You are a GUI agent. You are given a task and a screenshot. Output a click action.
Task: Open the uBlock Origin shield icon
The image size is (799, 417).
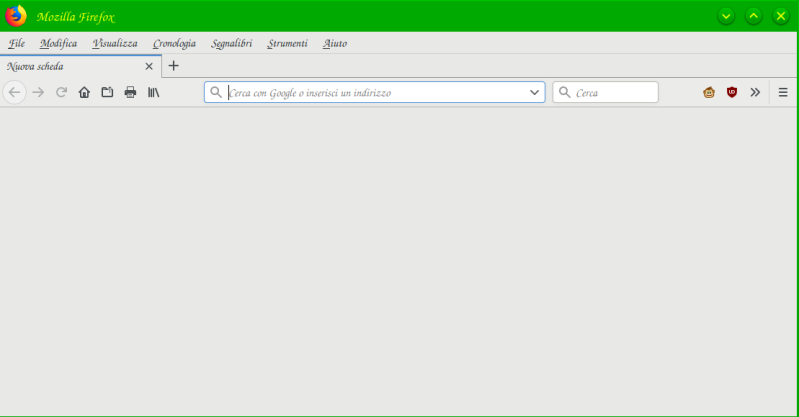[x=732, y=92]
